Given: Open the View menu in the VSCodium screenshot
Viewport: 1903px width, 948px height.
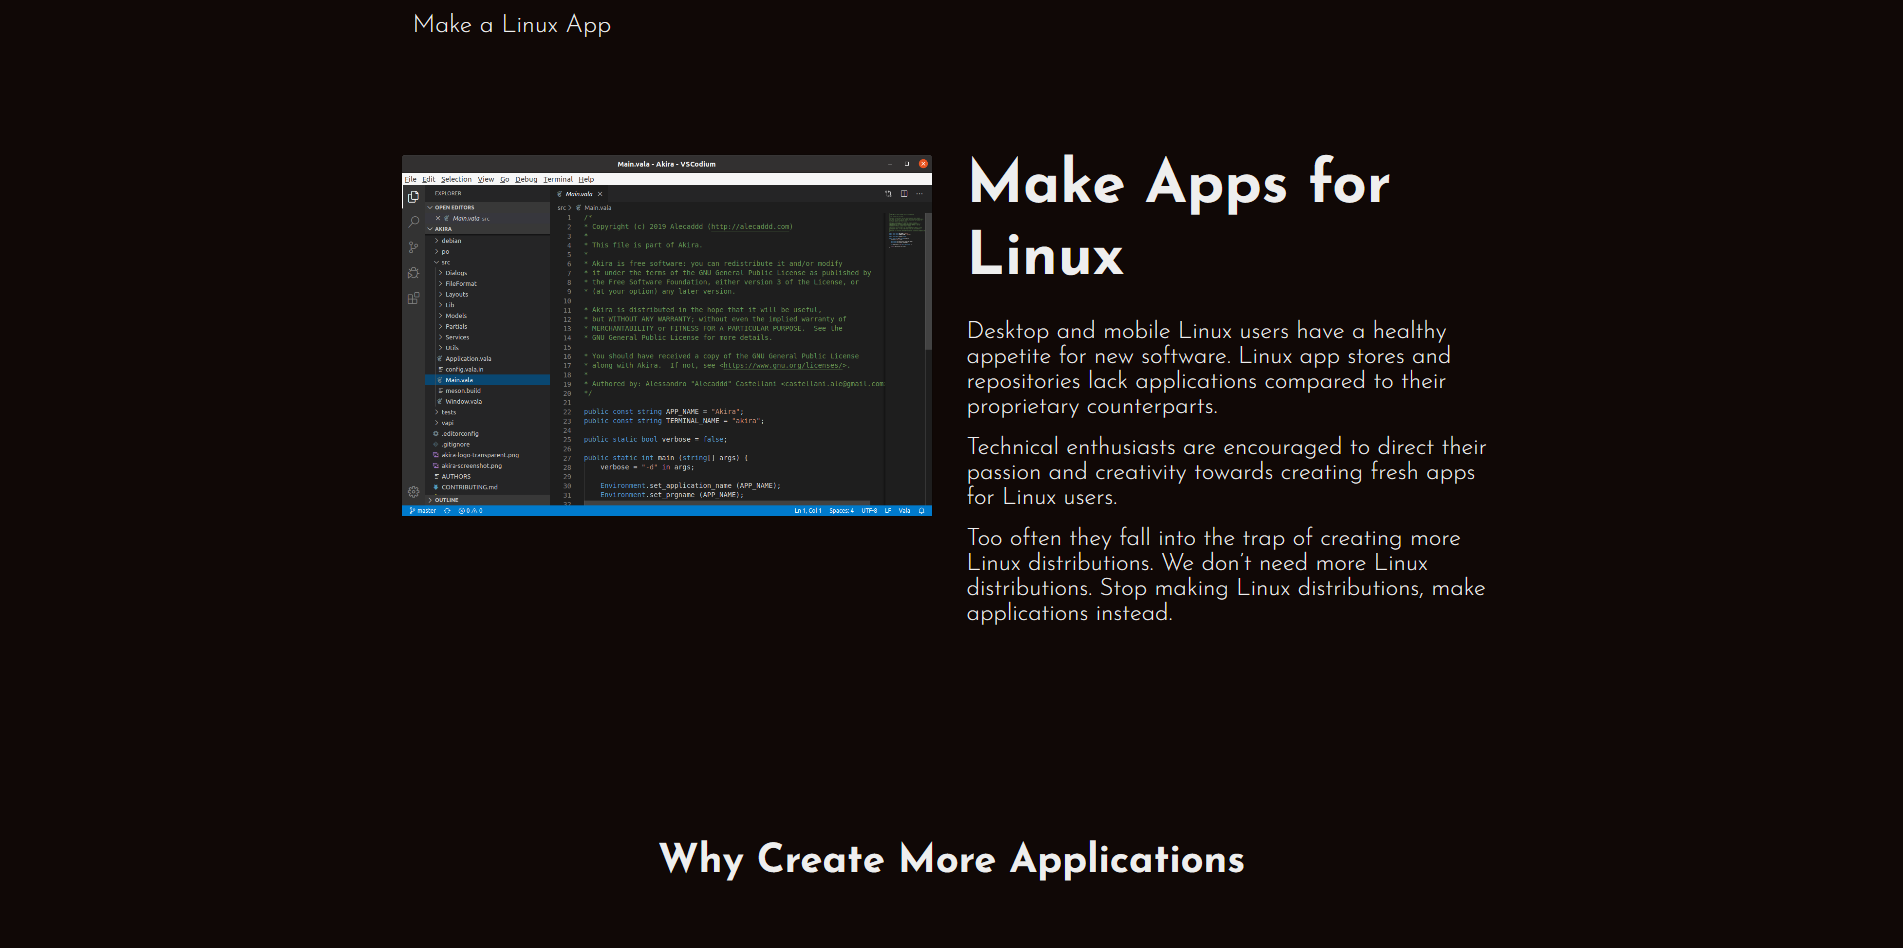Looking at the screenshot, I should tap(486, 180).
